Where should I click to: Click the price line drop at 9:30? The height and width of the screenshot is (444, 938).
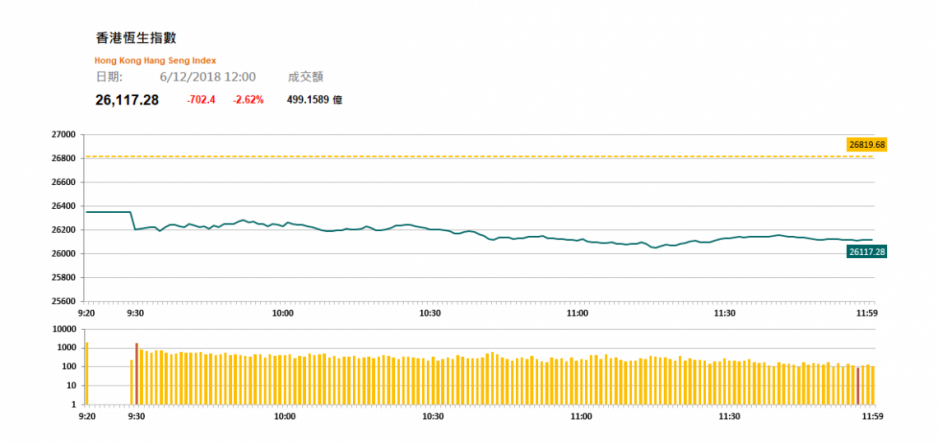point(133,220)
